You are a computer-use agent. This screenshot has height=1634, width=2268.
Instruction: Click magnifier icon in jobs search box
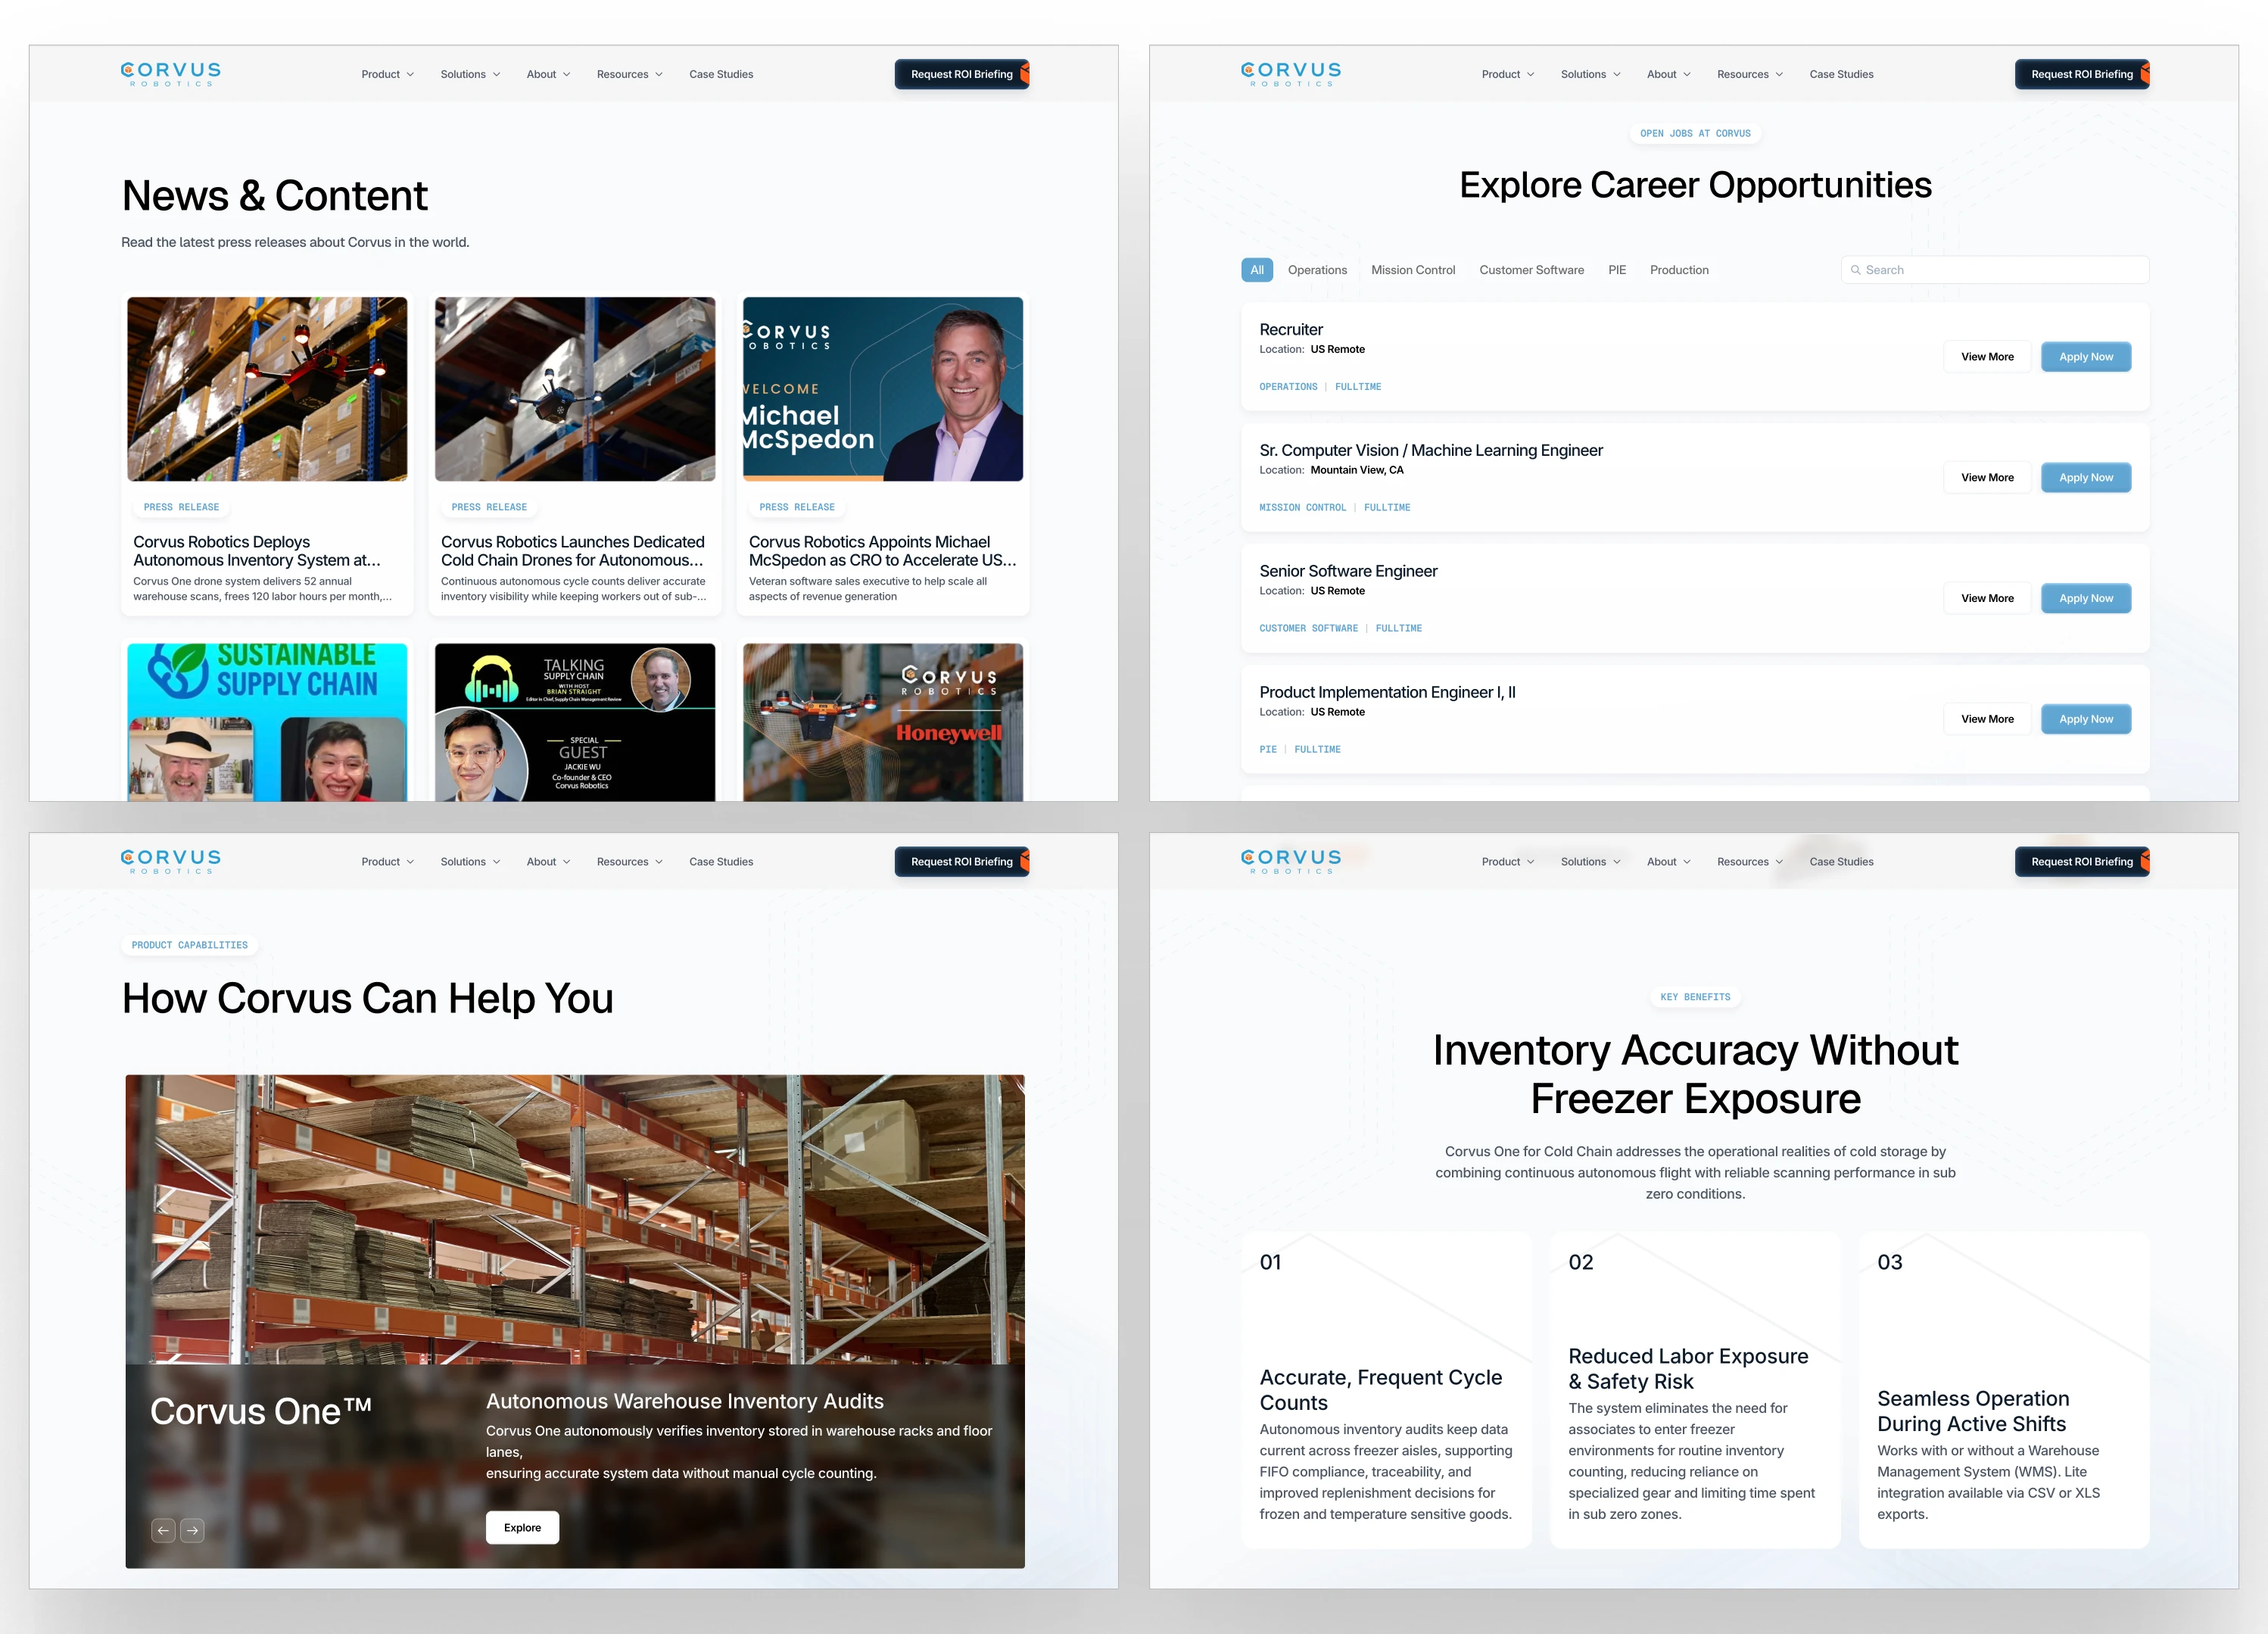(1855, 270)
